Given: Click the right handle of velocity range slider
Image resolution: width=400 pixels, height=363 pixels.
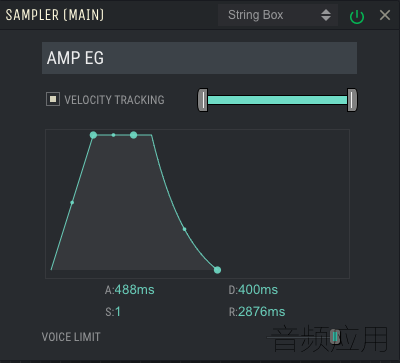Looking at the screenshot, I should [352, 100].
